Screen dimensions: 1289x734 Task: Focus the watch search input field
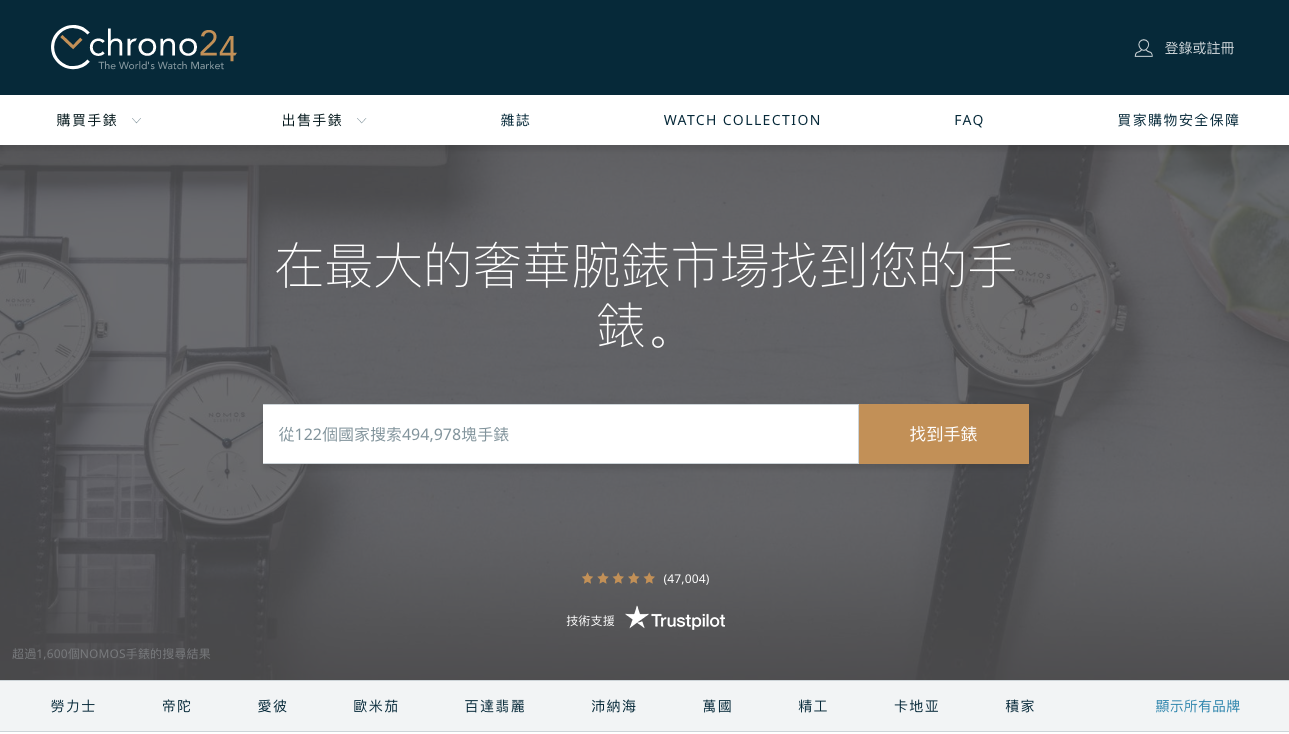click(560, 434)
